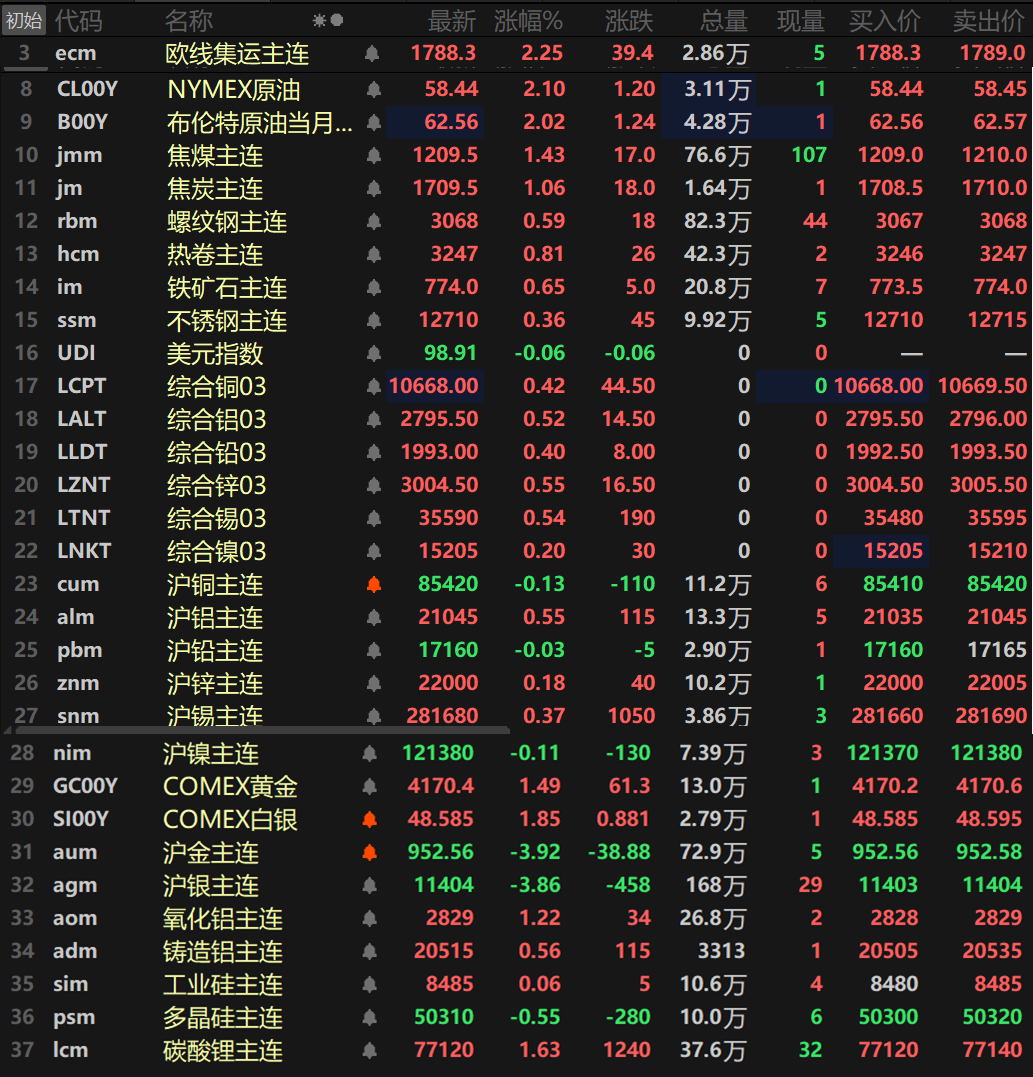The height and width of the screenshot is (1077, 1033).
Task: Sort by the 最新 column header
Action: tap(453, 20)
